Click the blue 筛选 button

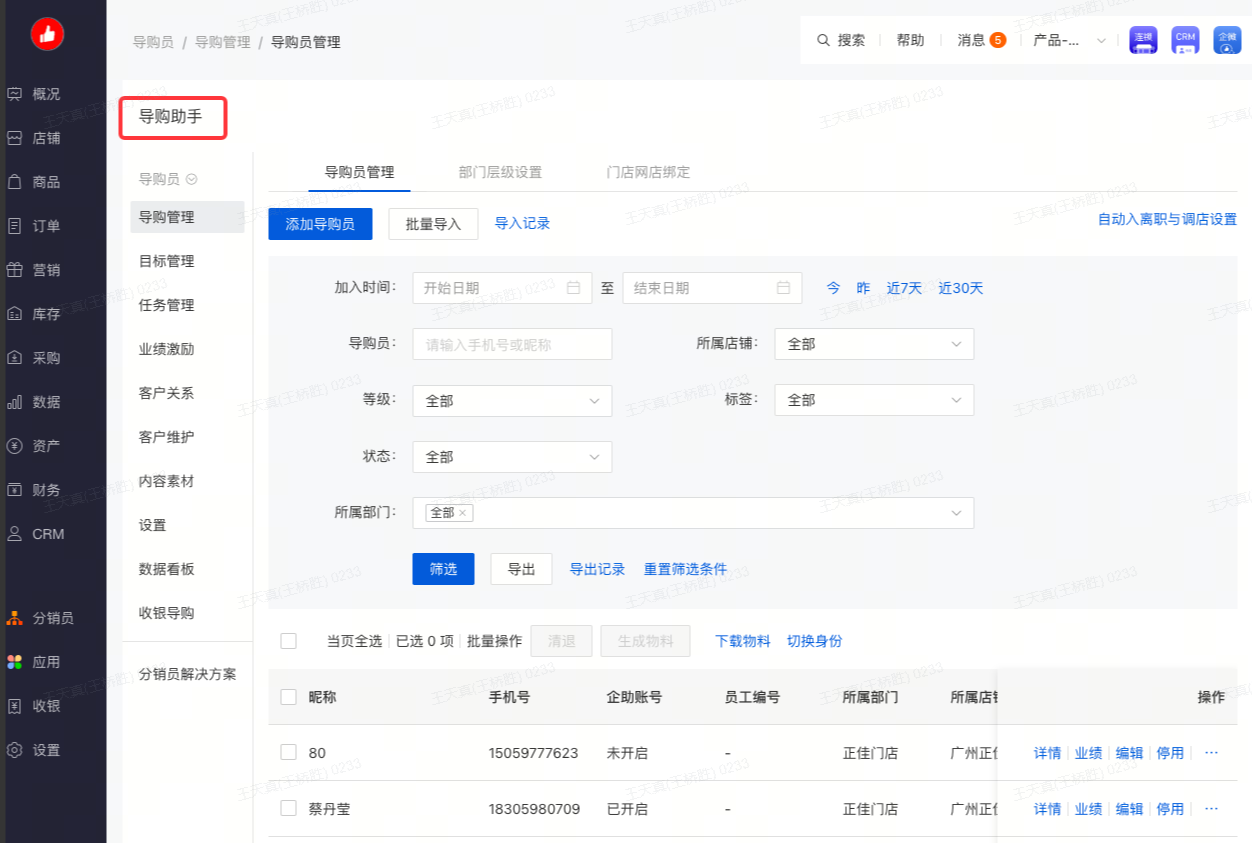(x=443, y=569)
